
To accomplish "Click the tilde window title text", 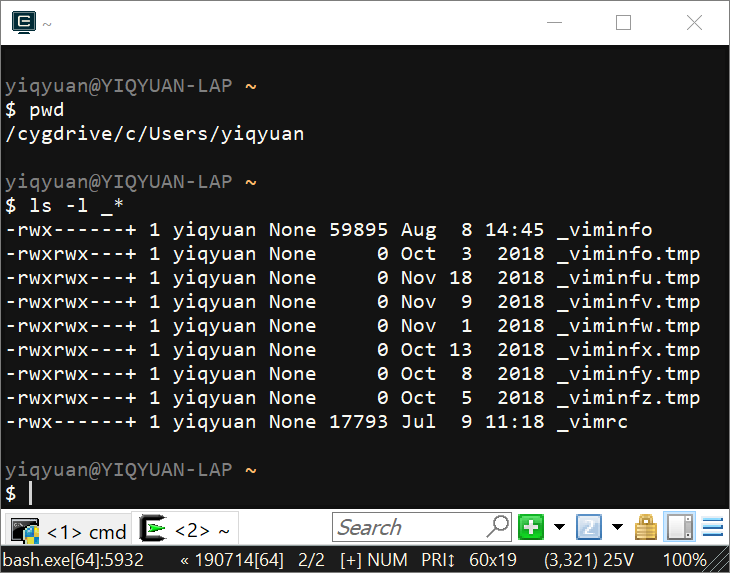I will pyautogui.click(x=47, y=24).
